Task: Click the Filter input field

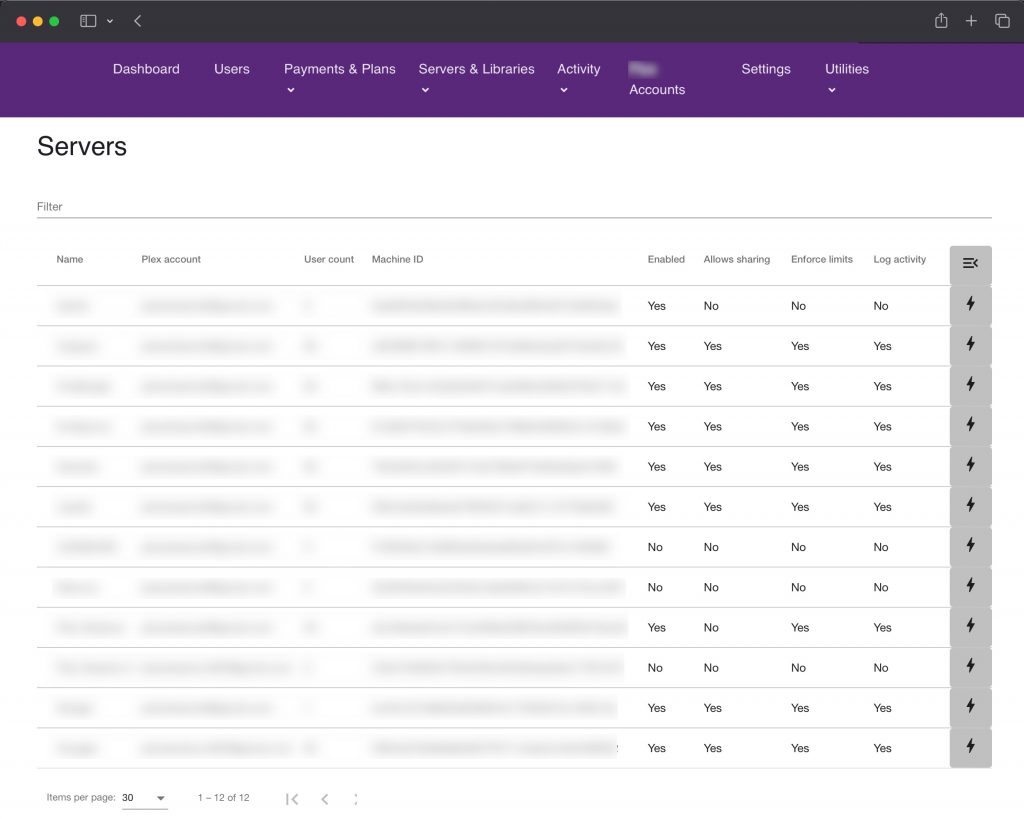Action: pyautogui.click(x=514, y=207)
